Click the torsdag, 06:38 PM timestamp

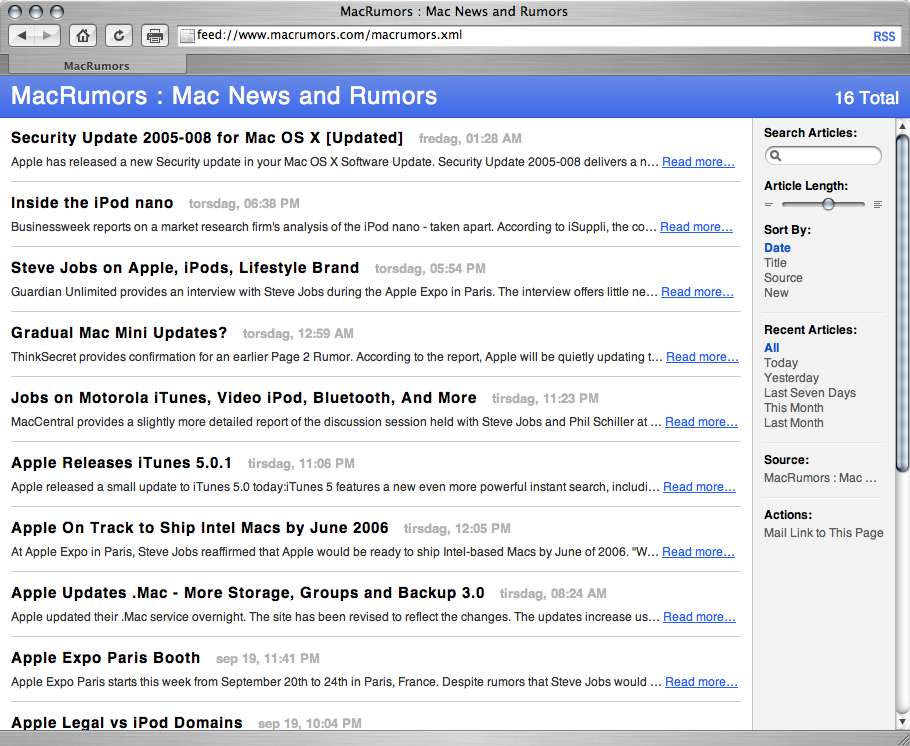point(244,204)
